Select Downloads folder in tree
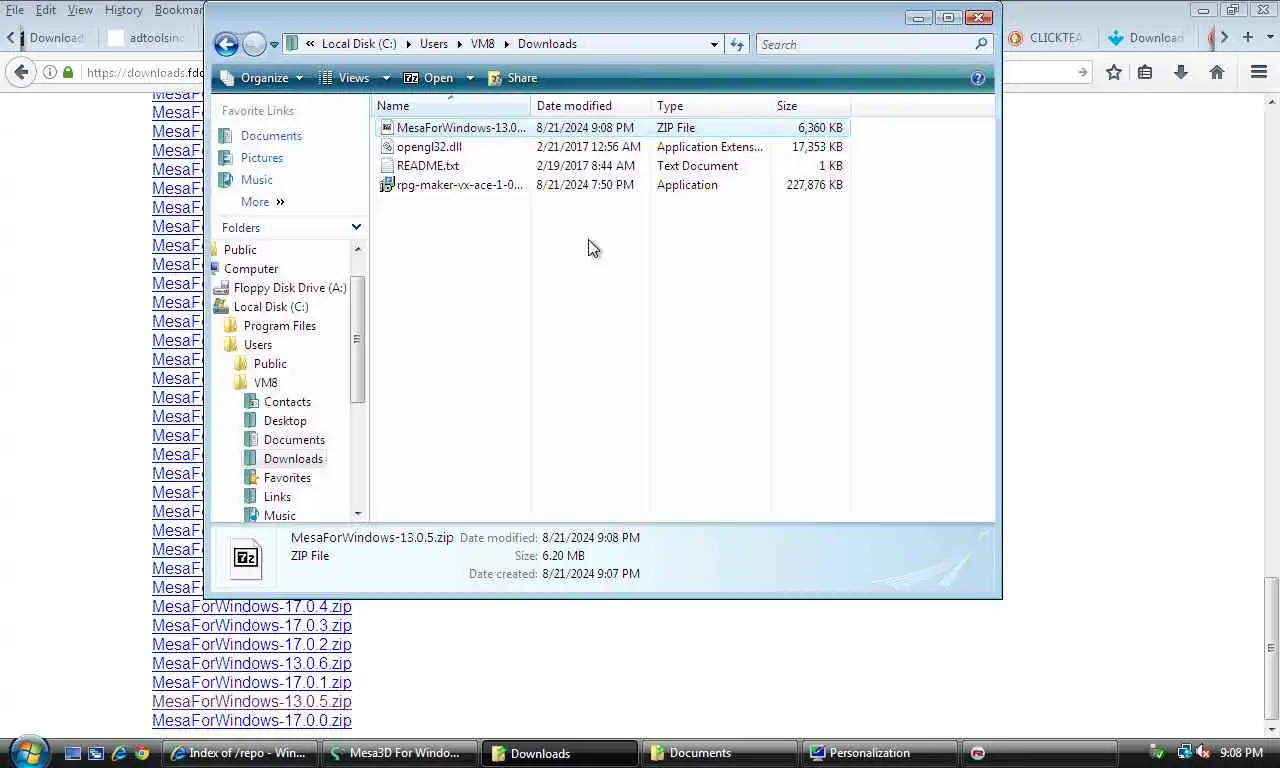Viewport: 1280px width, 768px height. tap(293, 459)
